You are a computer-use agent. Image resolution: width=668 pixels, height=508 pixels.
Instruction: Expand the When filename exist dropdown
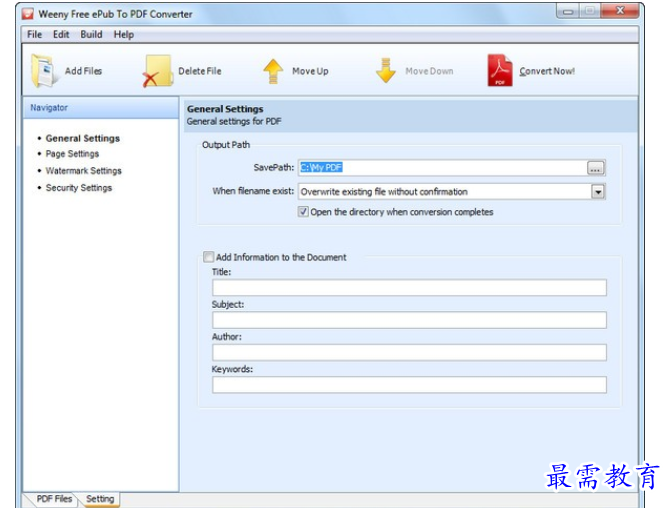tap(598, 192)
